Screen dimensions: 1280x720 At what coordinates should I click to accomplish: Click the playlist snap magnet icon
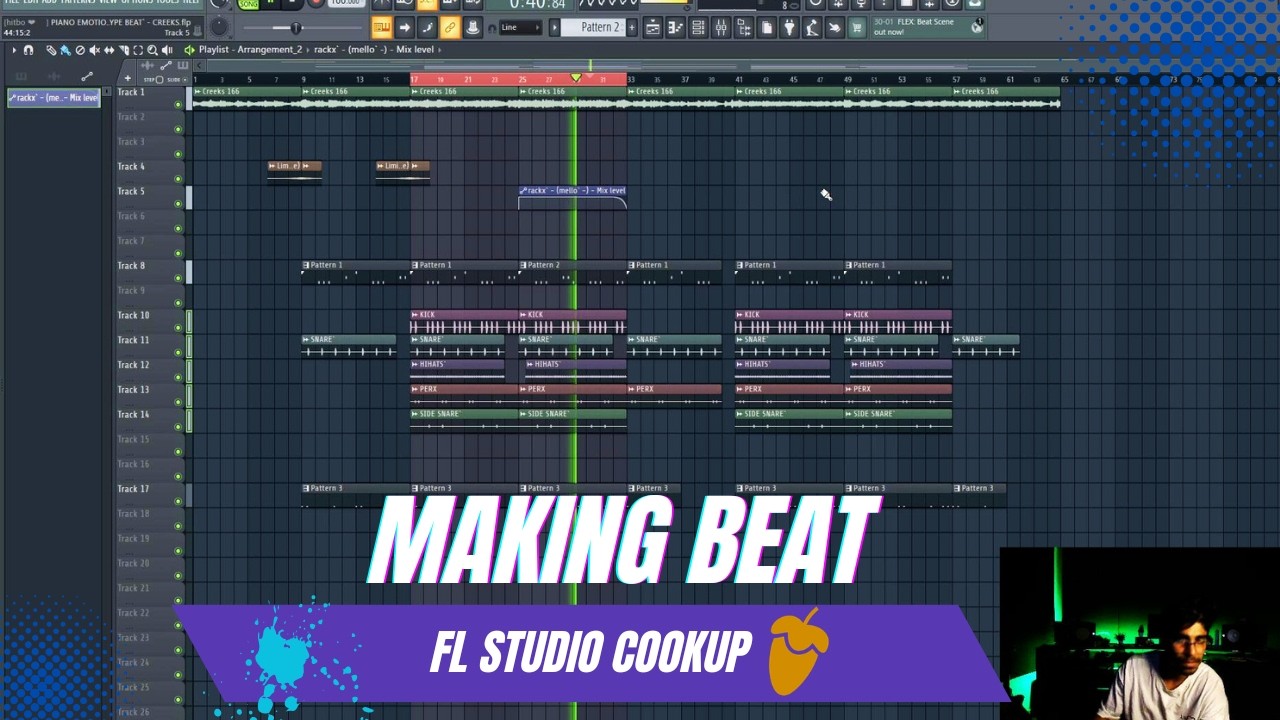[x=28, y=50]
